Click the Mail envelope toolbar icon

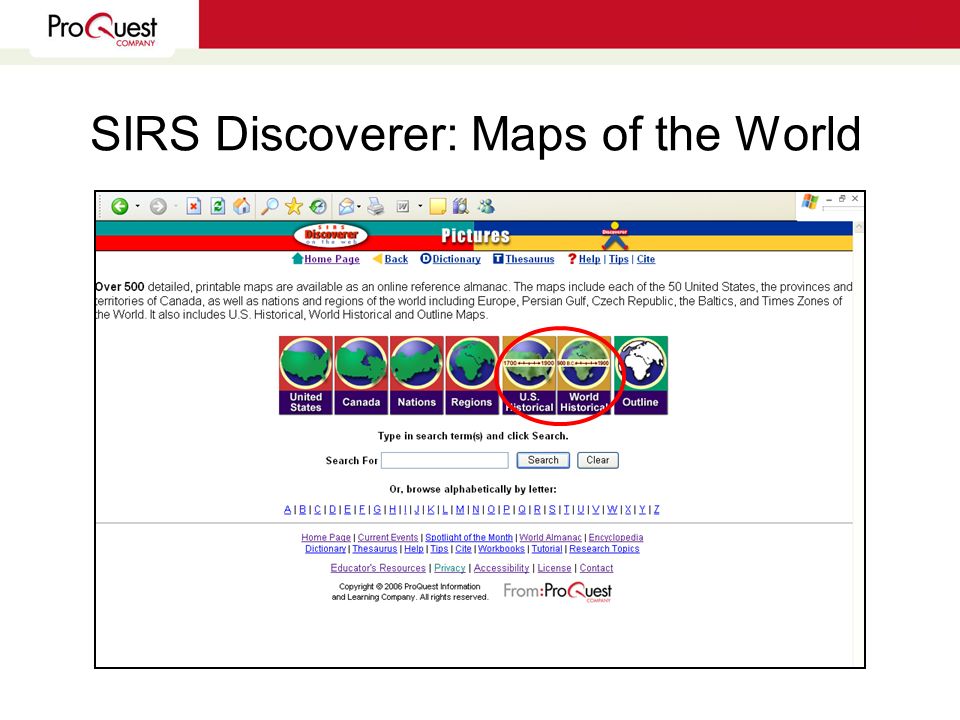click(346, 206)
